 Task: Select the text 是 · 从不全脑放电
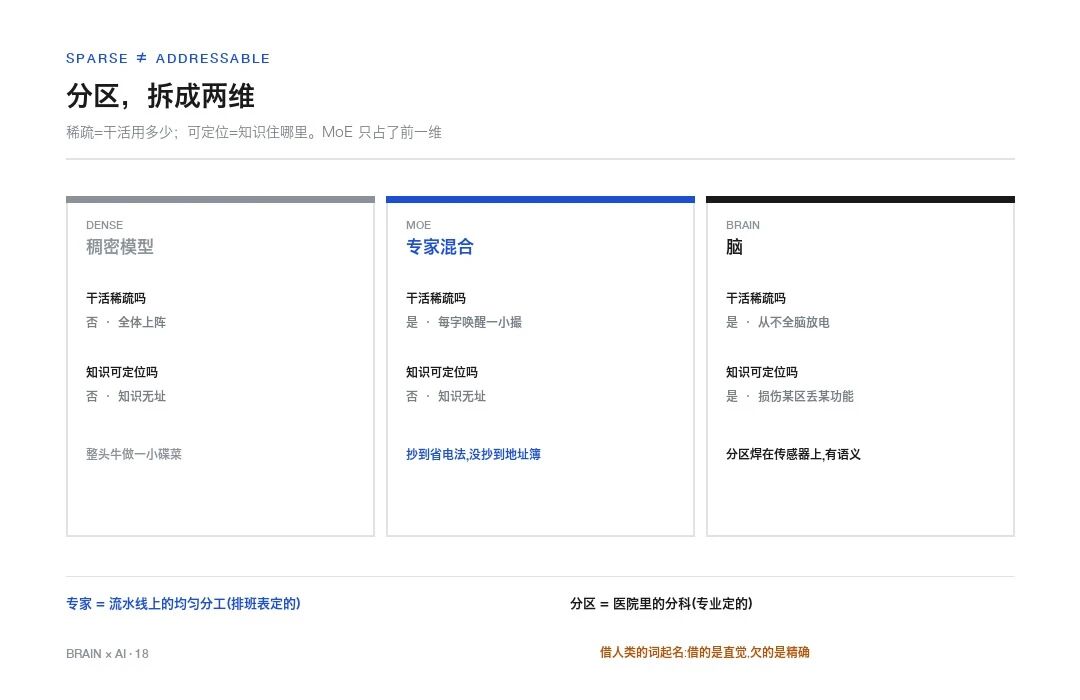(x=778, y=322)
